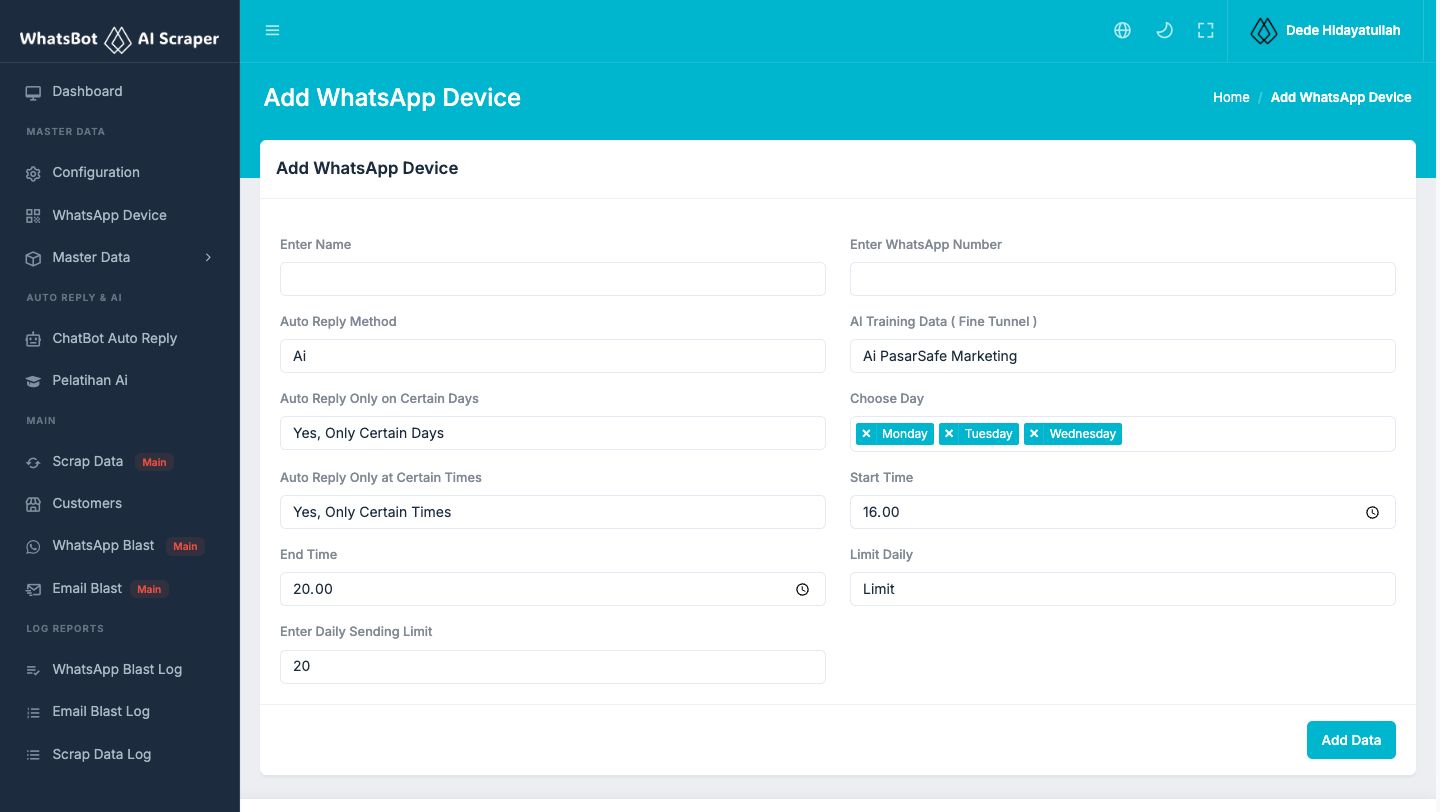
Task: Open the Auto Reply Method dropdown
Action: coord(553,356)
